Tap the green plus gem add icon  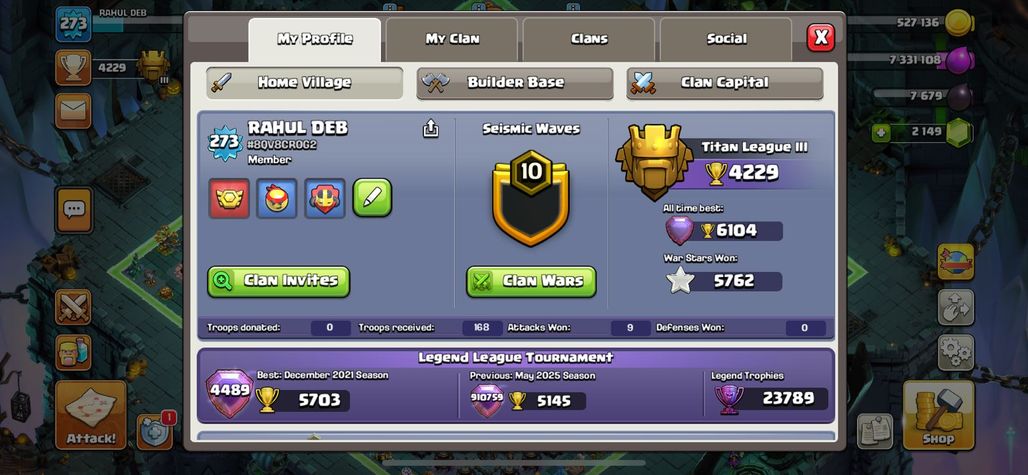click(881, 133)
